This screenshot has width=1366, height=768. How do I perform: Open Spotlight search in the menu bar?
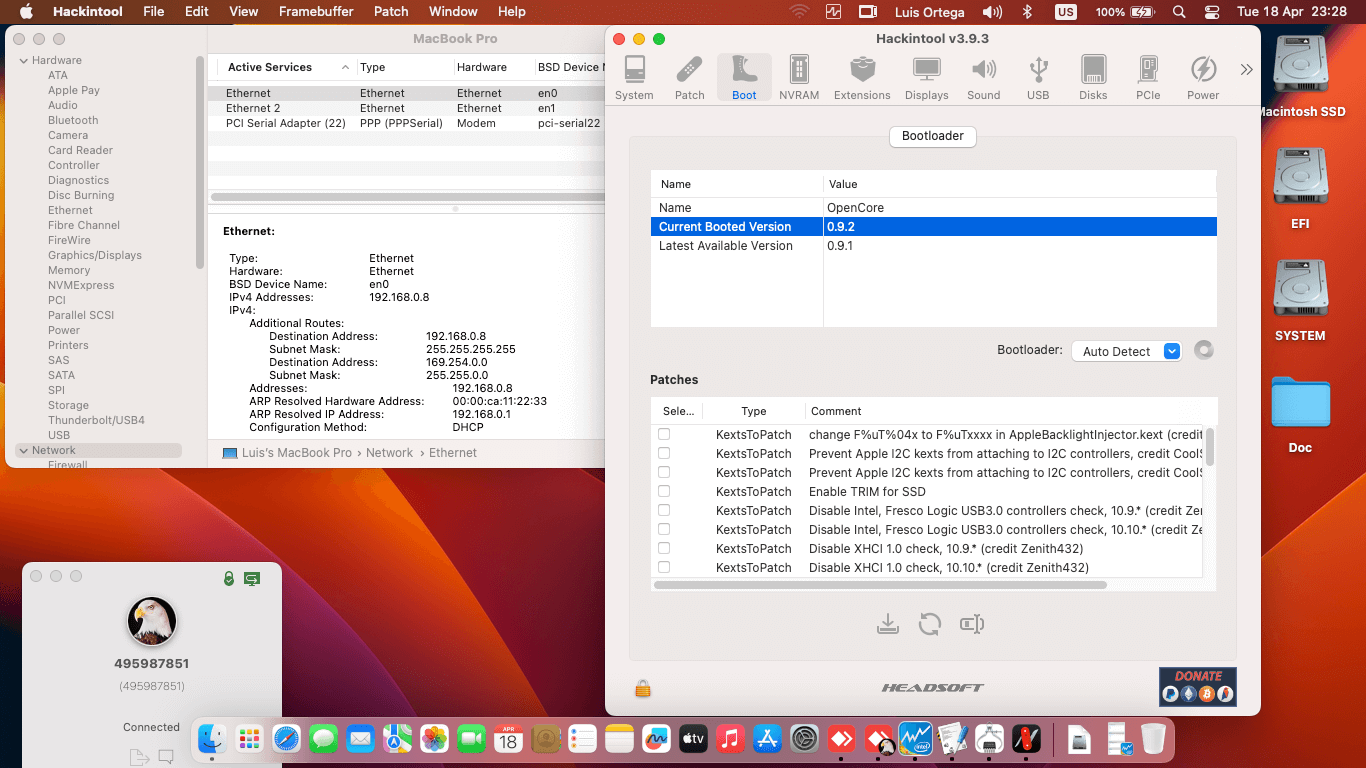point(1180,12)
